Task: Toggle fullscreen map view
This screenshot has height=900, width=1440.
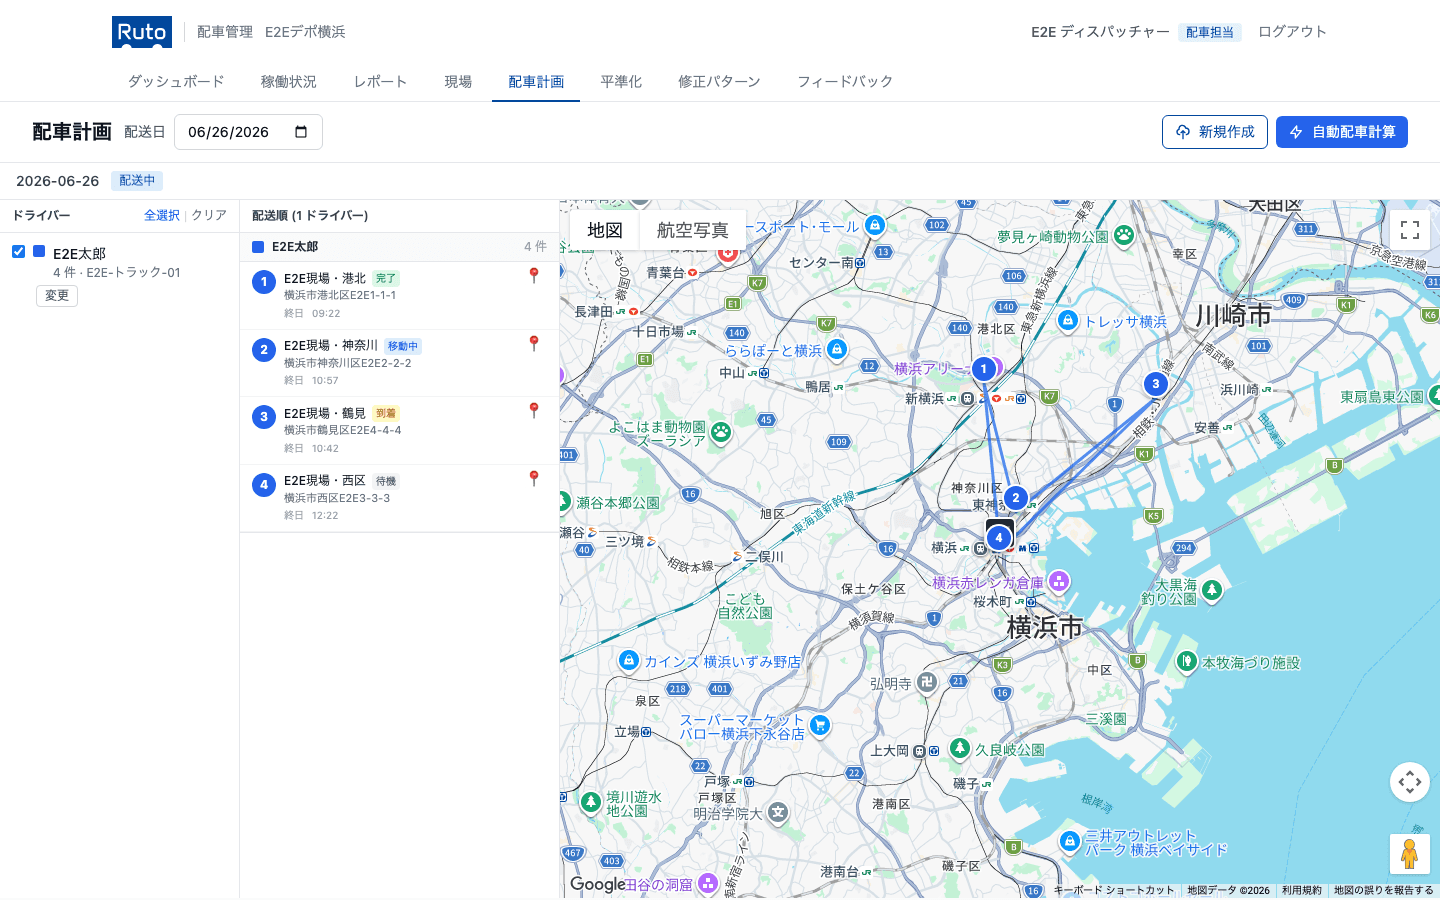Action: point(1410,230)
